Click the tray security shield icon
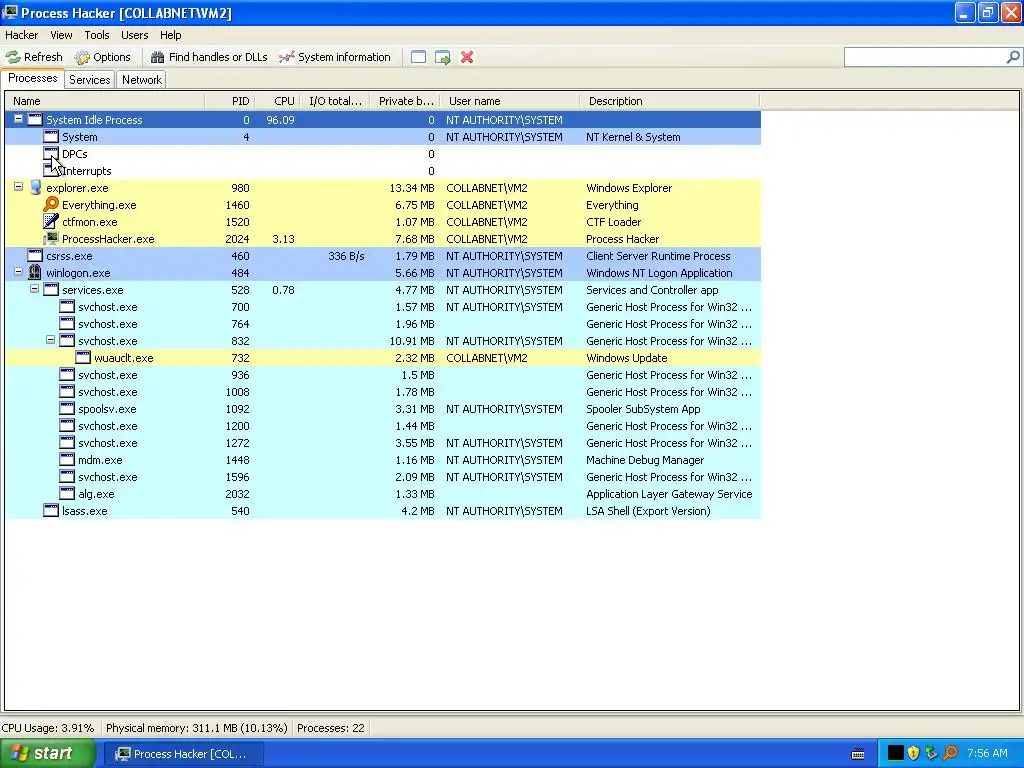Viewport: 1024px width, 768px height. (x=914, y=753)
